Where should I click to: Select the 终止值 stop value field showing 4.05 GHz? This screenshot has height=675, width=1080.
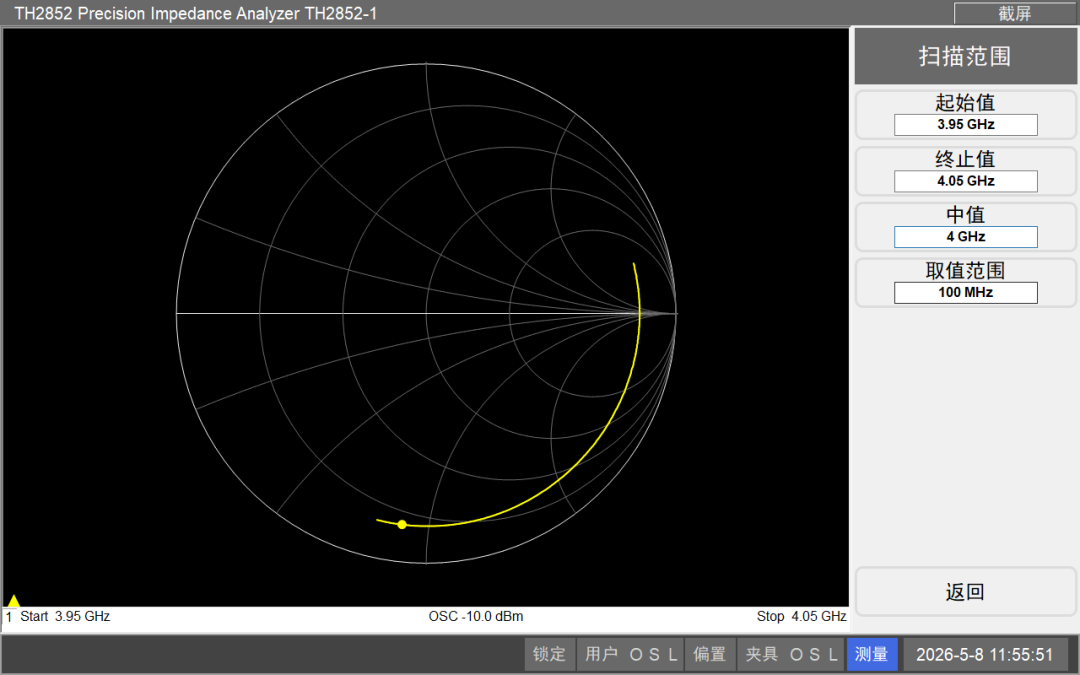click(966, 181)
